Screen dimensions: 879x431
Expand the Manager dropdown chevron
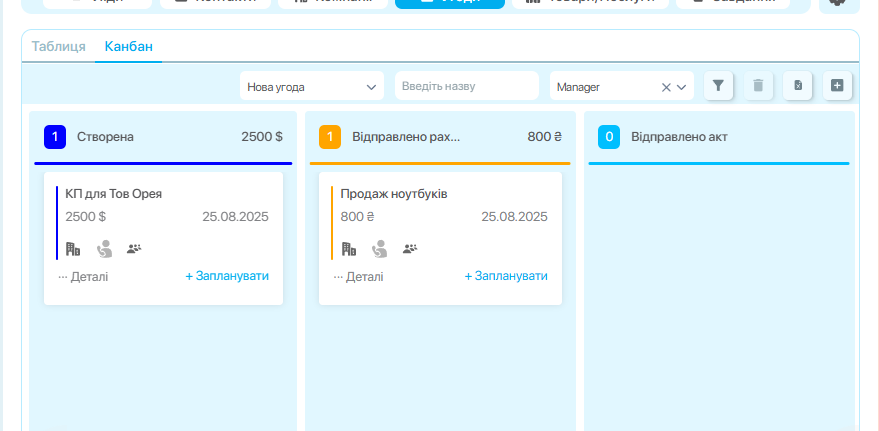(x=683, y=87)
